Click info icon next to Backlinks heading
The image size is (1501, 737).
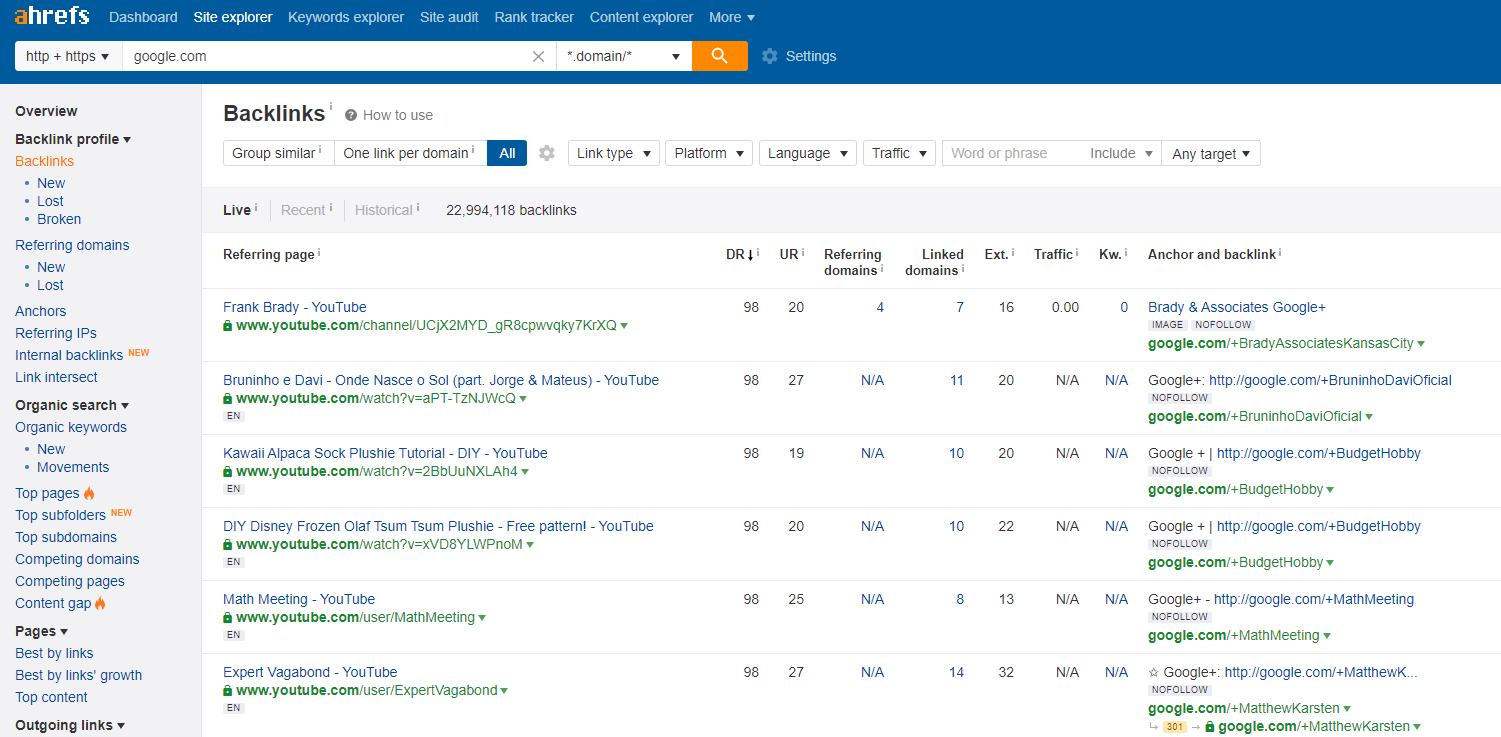click(331, 106)
